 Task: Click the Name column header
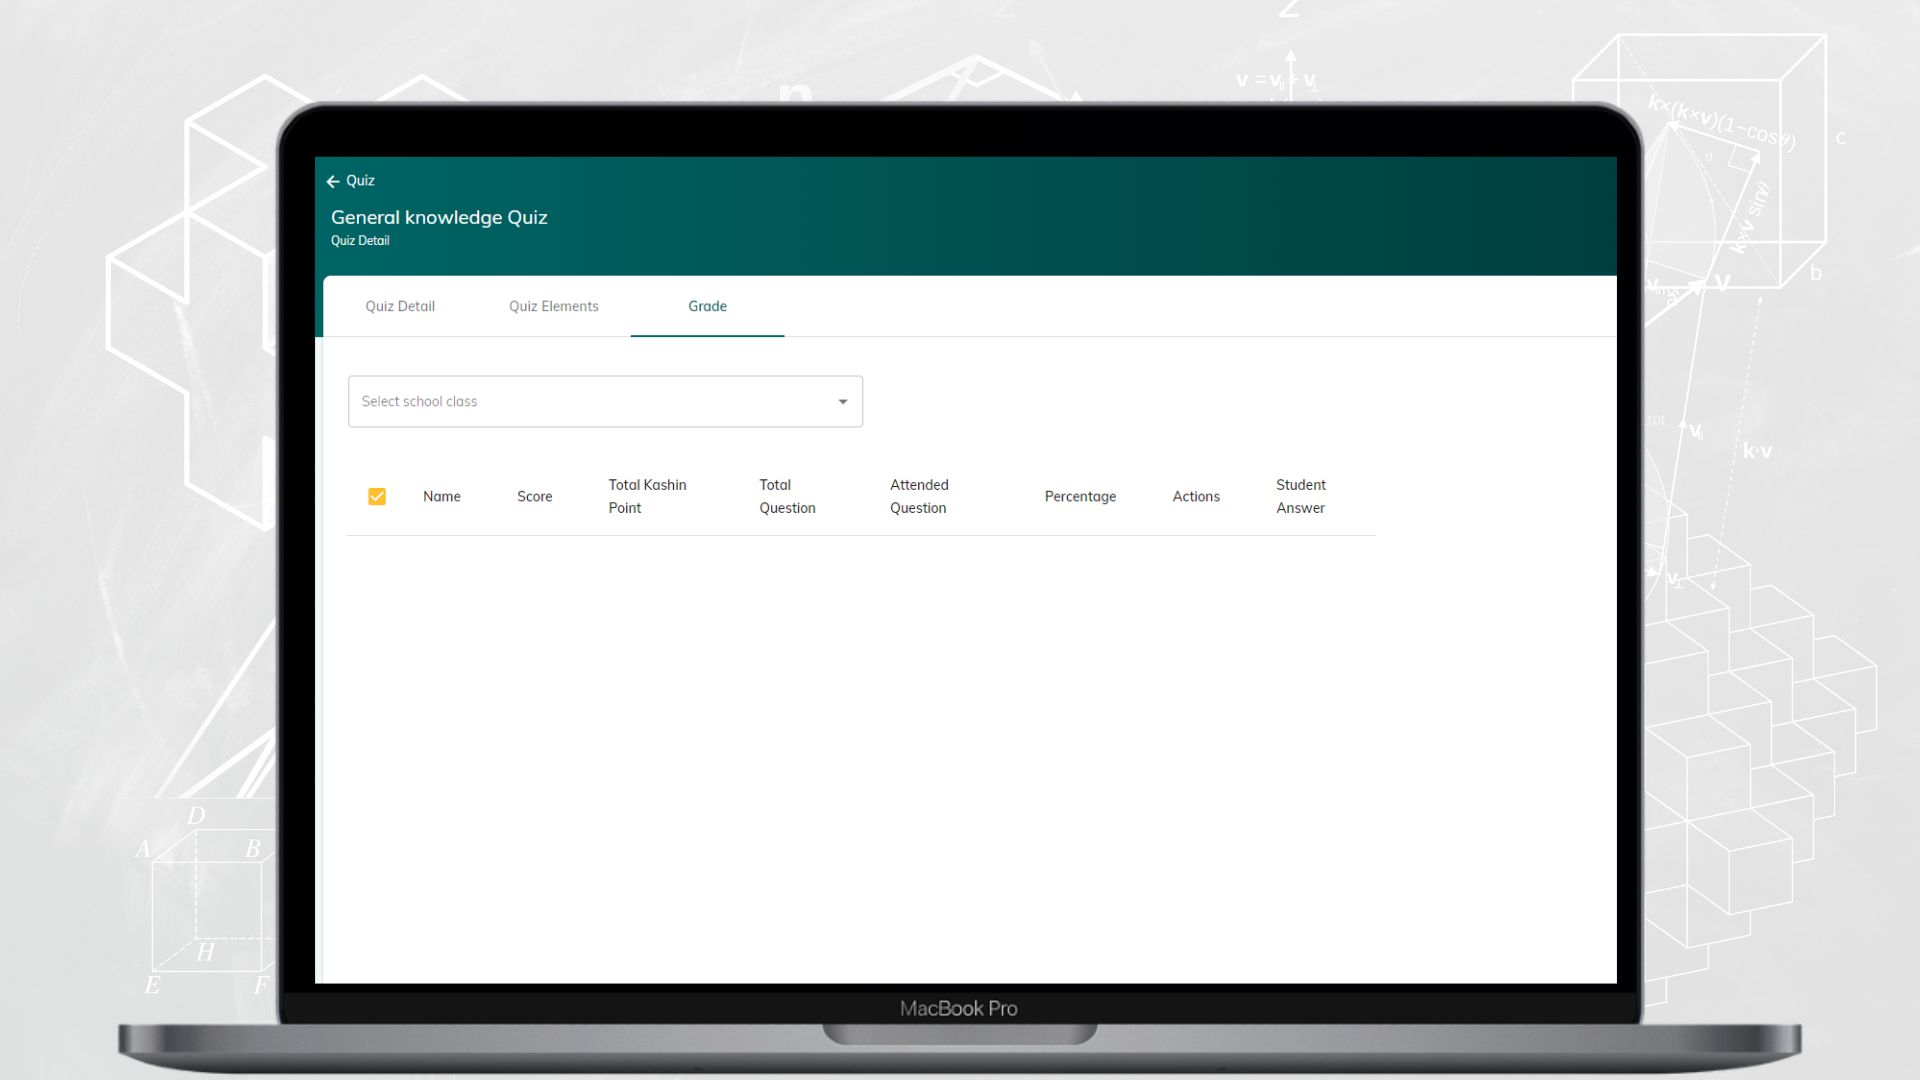(442, 496)
